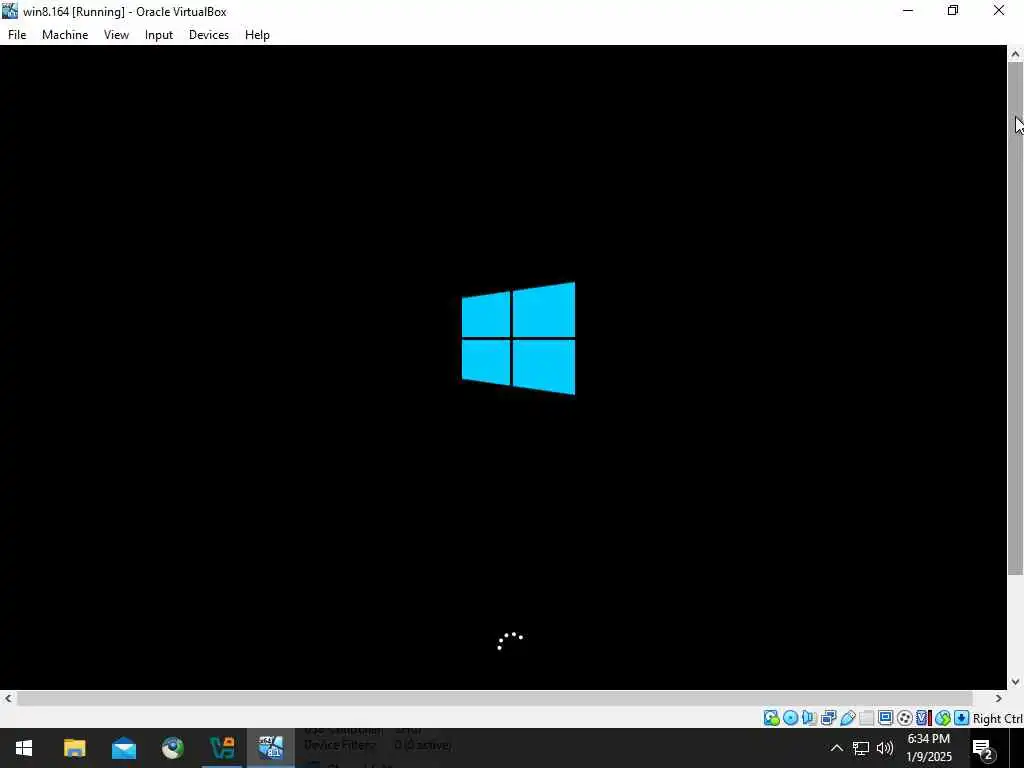This screenshot has width=1024, height=768.
Task: Click the hard disk activity status icon
Action: coord(771,718)
